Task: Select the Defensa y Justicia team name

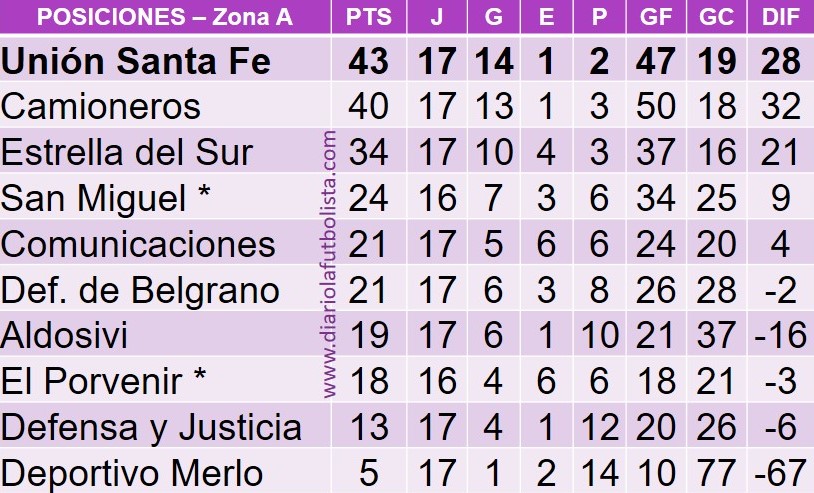Action: coord(151,427)
